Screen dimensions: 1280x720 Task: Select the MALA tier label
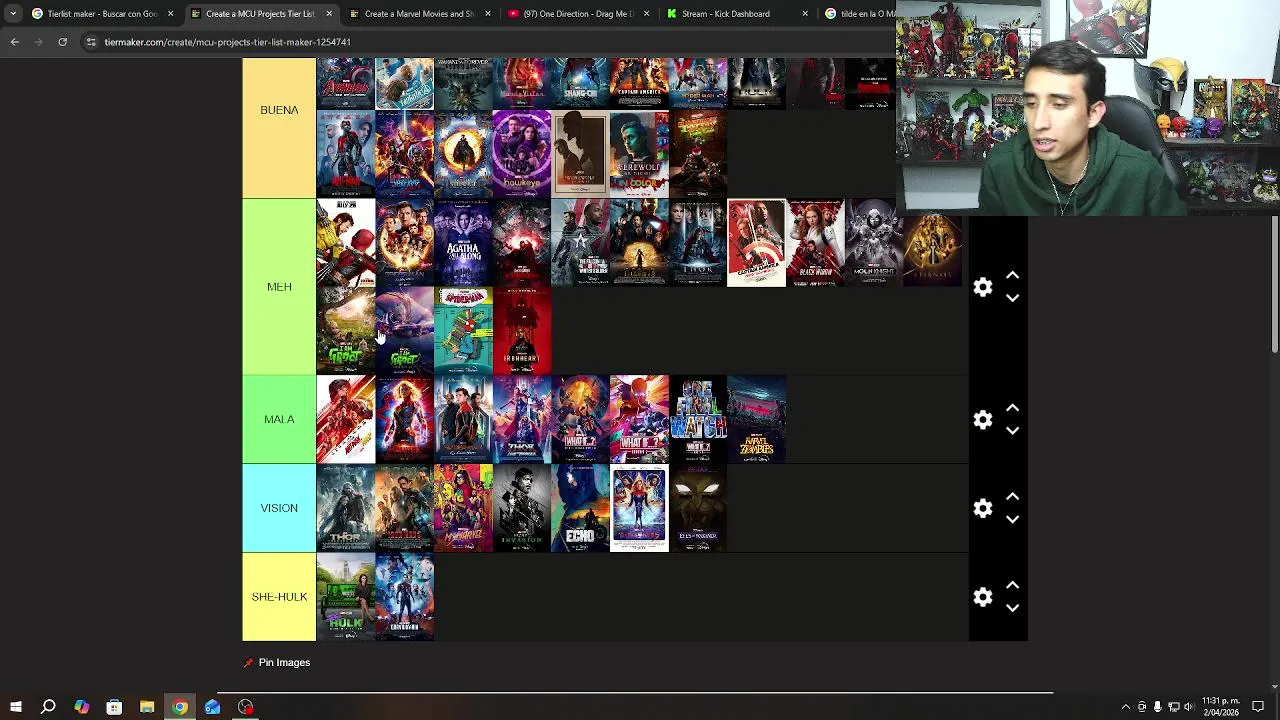point(279,419)
